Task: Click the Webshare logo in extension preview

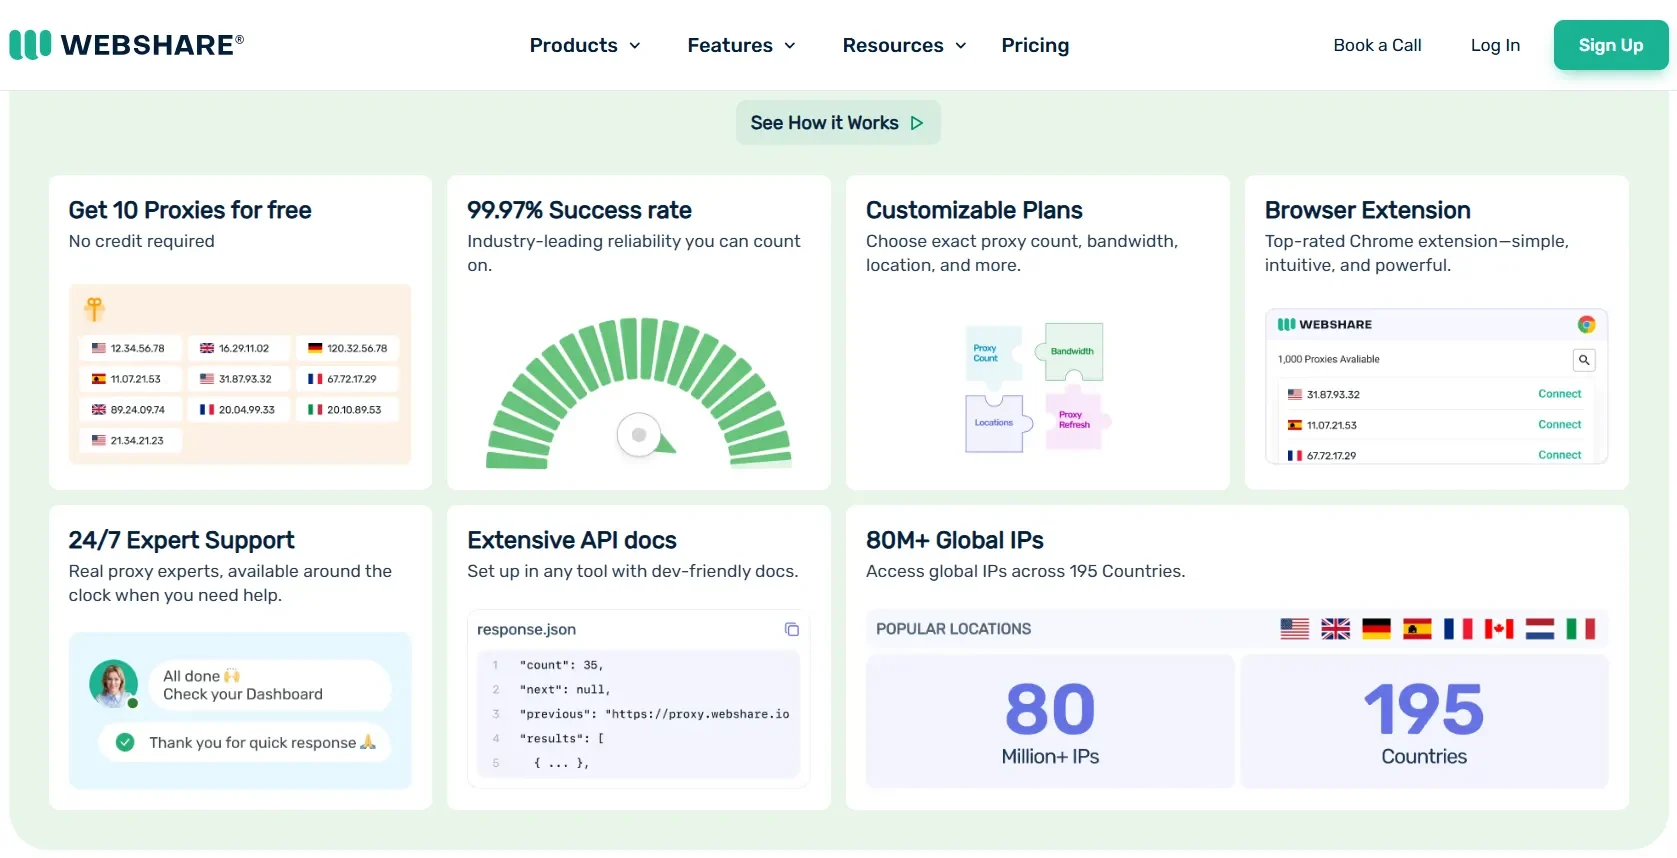Action: [x=1325, y=324]
